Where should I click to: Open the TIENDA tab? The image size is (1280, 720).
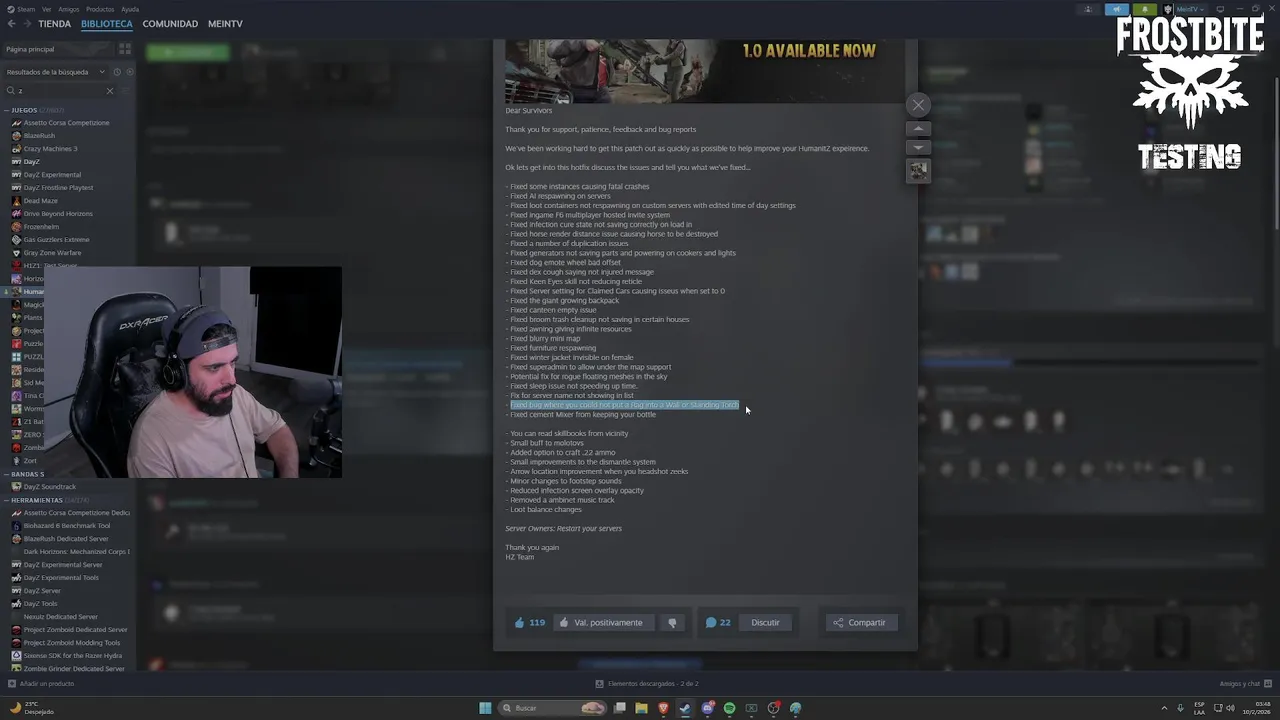(x=54, y=24)
